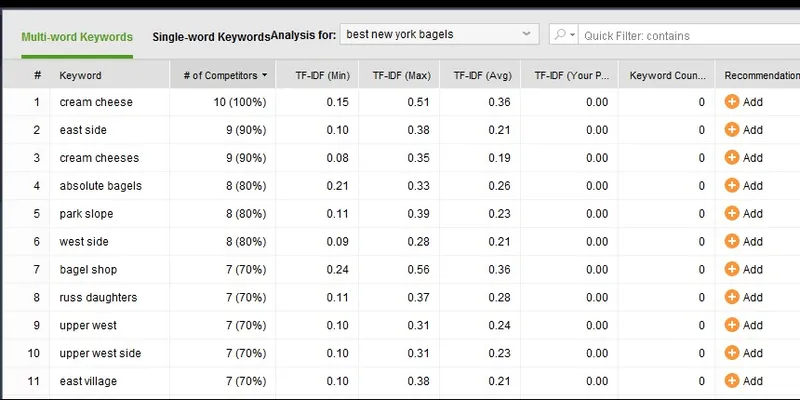Click the Add icon for upper west
800x400 pixels.
point(732,325)
